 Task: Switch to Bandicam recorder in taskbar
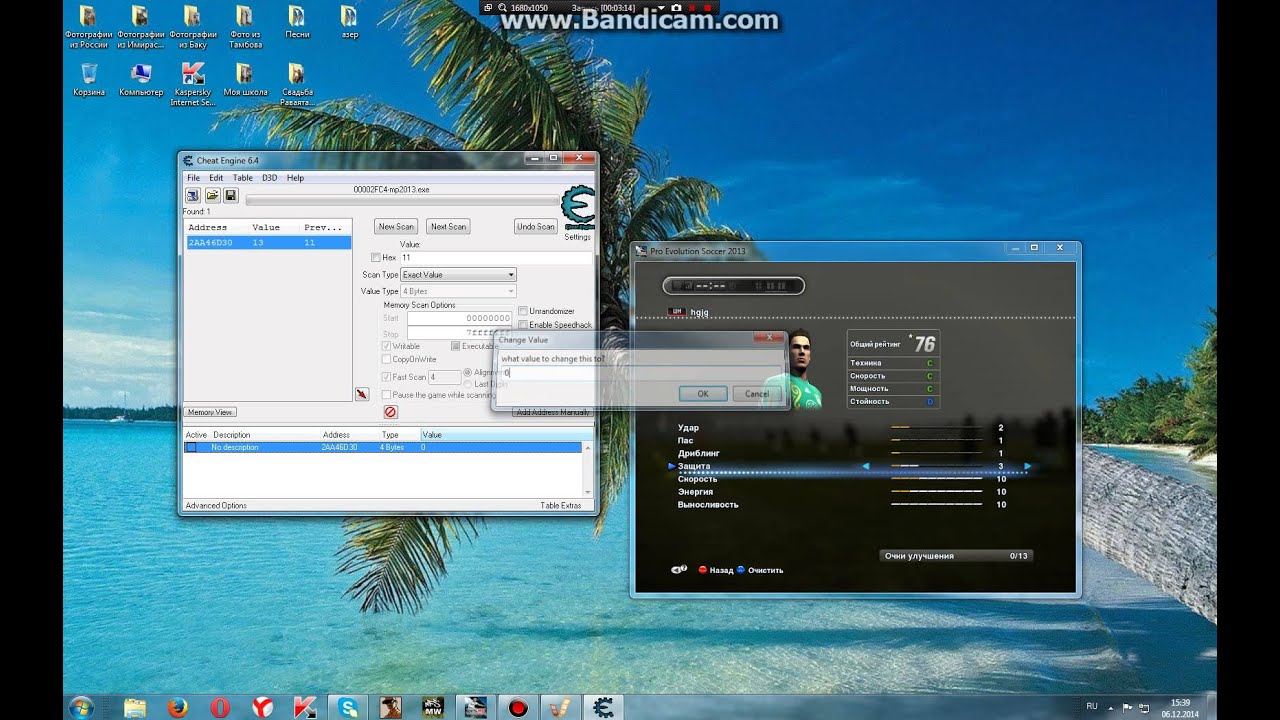(x=517, y=707)
